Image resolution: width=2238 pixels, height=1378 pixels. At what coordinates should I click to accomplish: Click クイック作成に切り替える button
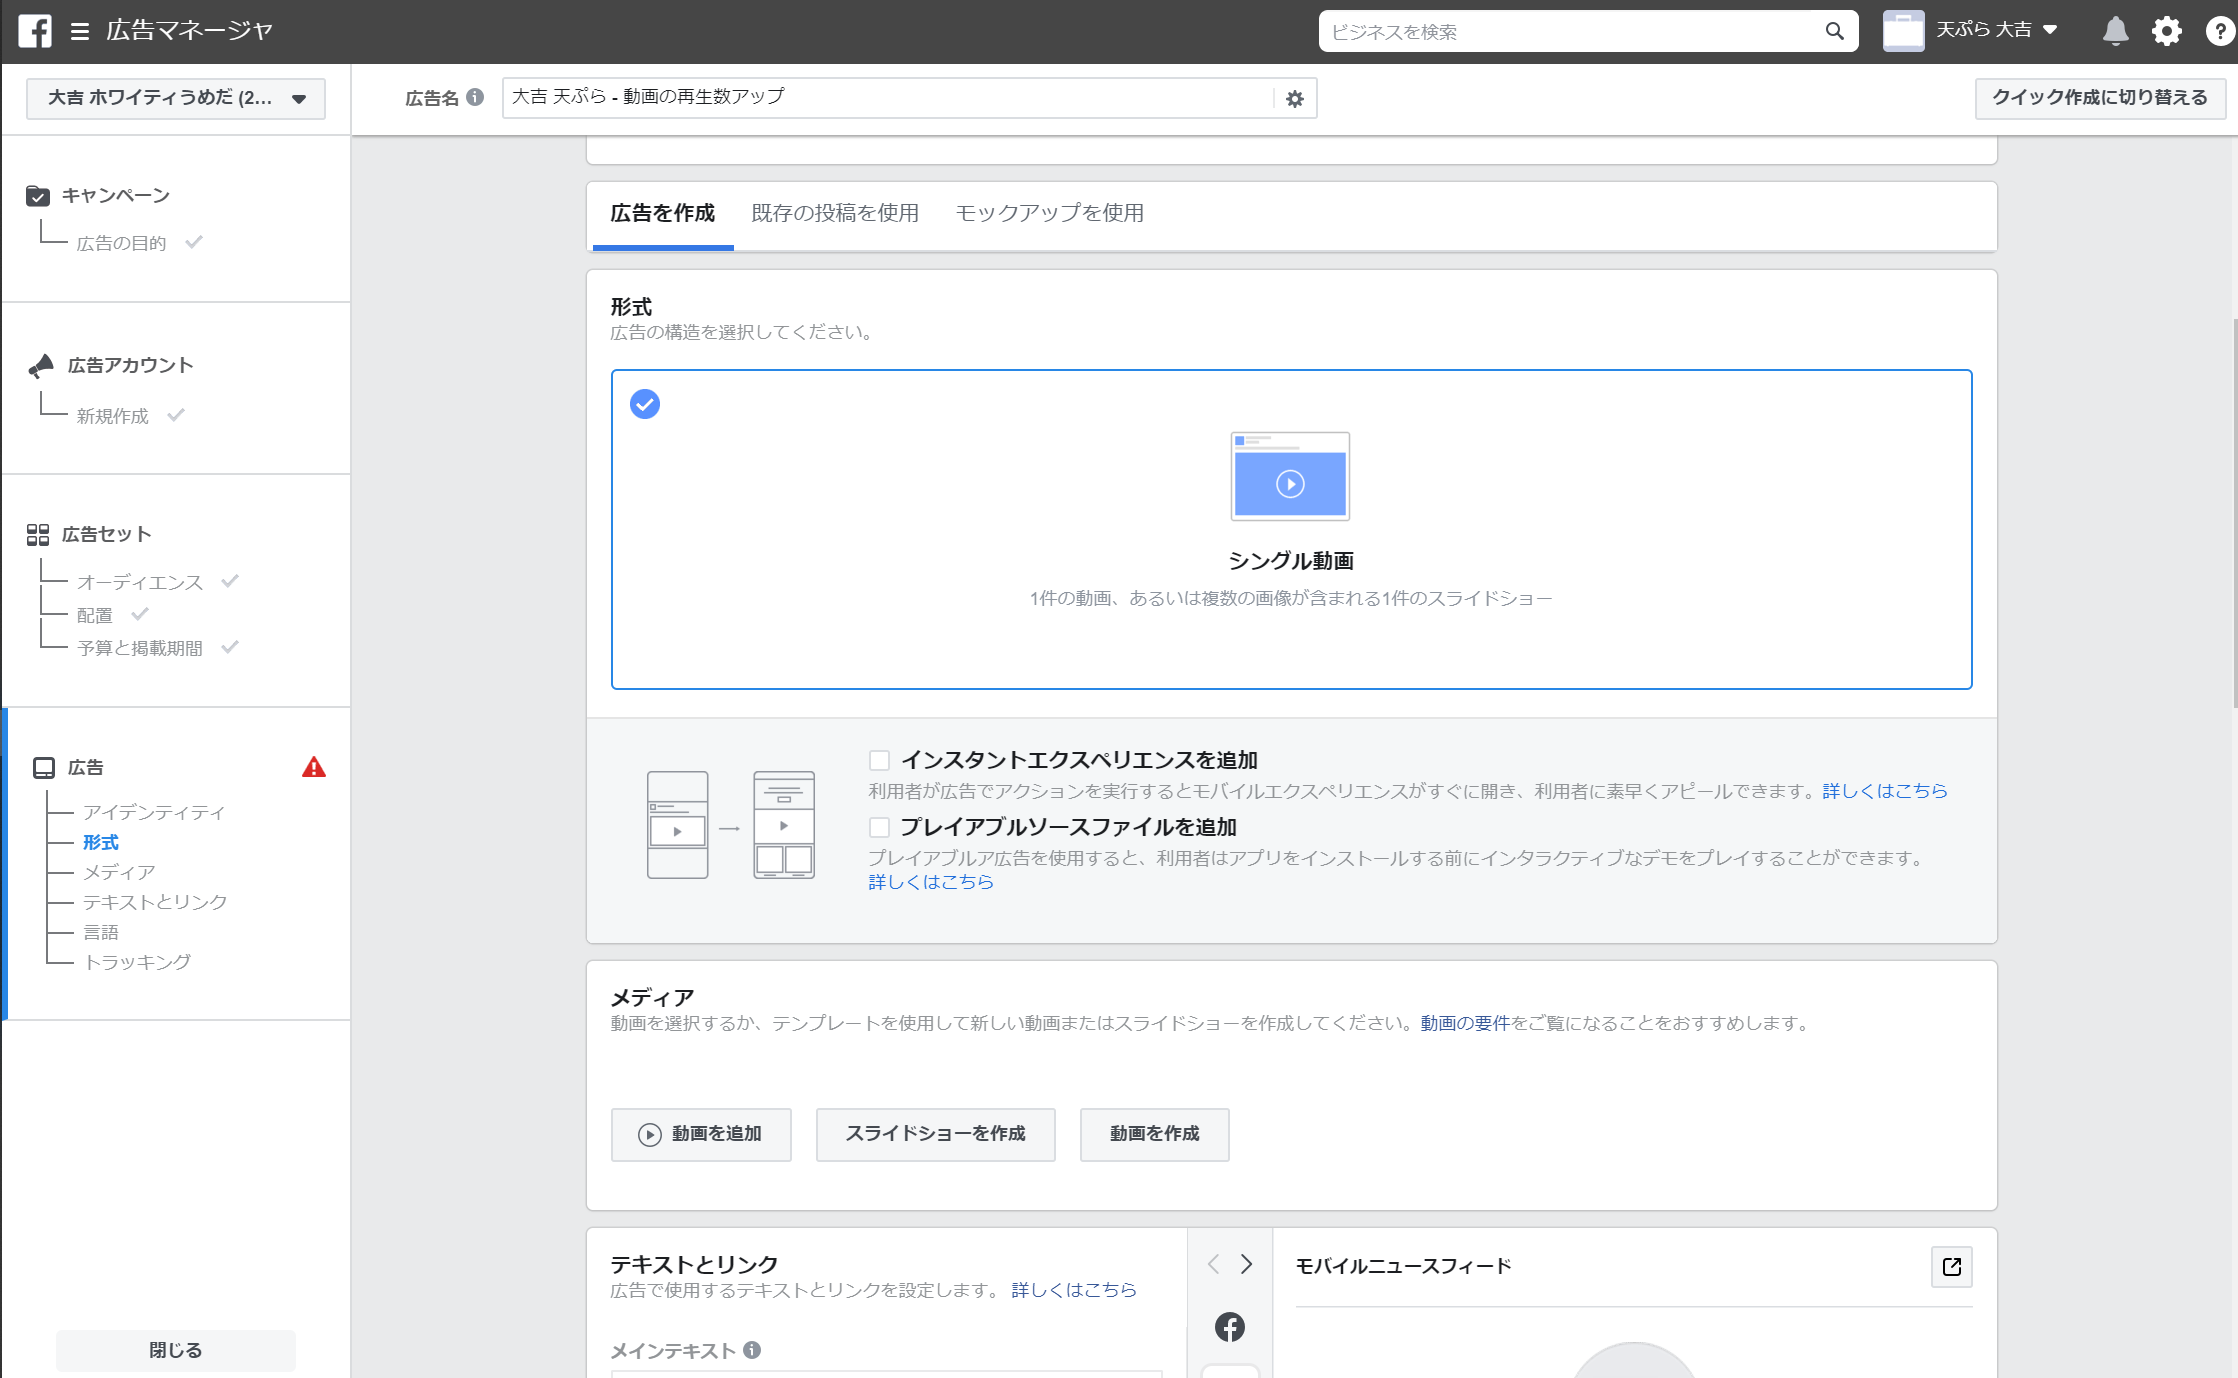click(2099, 98)
